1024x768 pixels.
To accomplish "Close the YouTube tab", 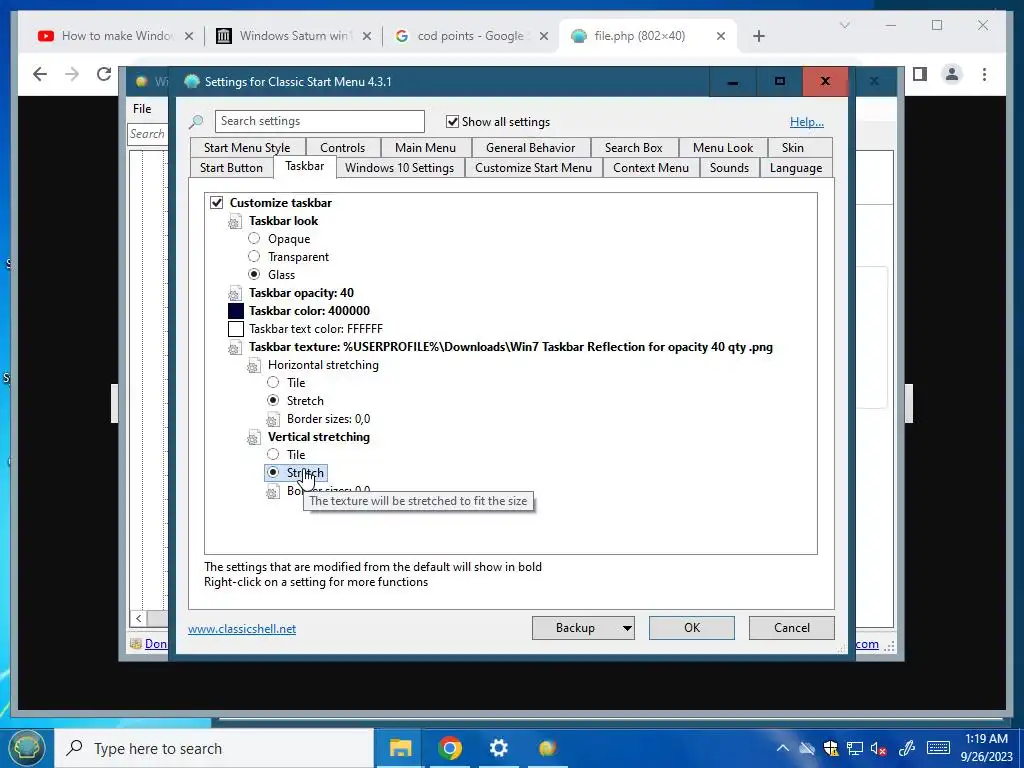I will [189, 36].
